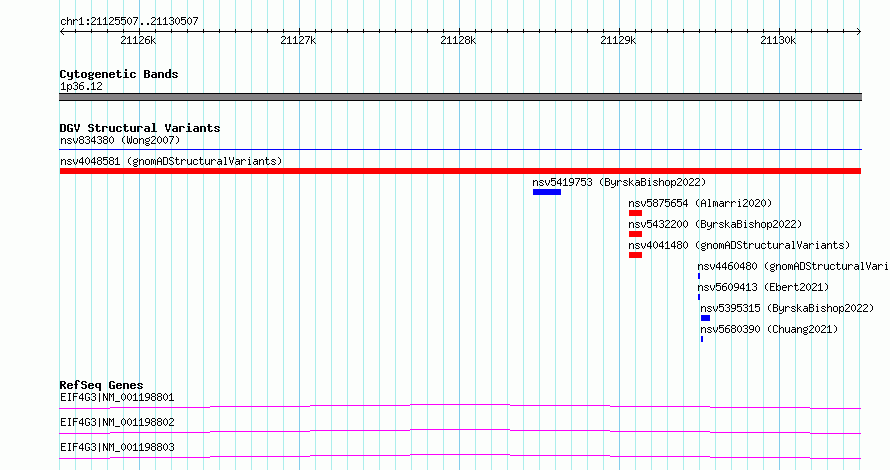
Task: Click the left arrow of the coordinate ruler
Action: (62, 32)
